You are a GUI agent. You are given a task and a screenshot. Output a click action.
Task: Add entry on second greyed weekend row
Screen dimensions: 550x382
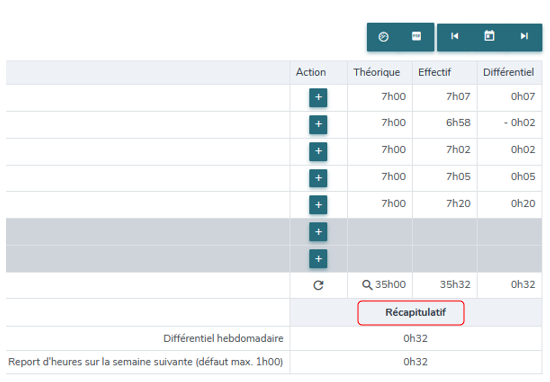click(318, 259)
